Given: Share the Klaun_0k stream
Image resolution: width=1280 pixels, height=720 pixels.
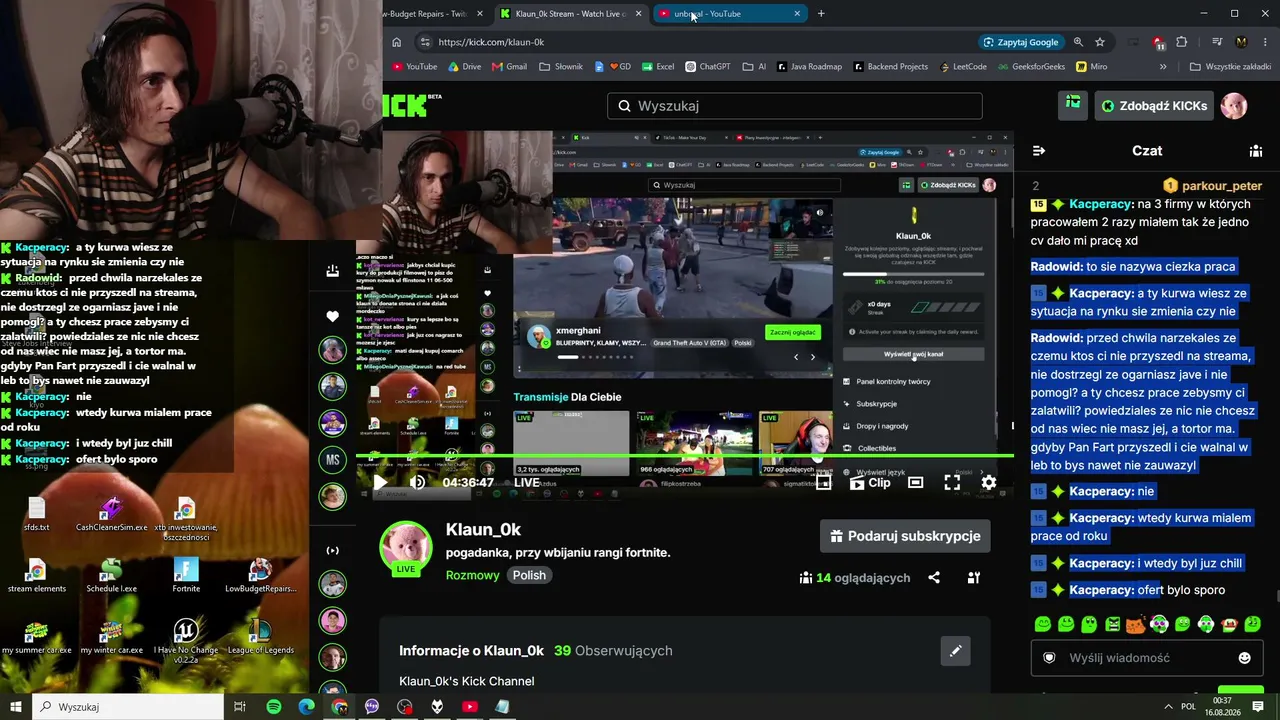Looking at the screenshot, I should 934,577.
